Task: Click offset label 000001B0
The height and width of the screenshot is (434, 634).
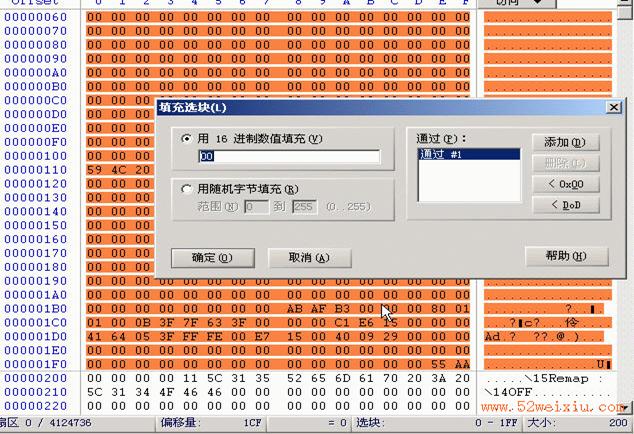Action: (36, 309)
